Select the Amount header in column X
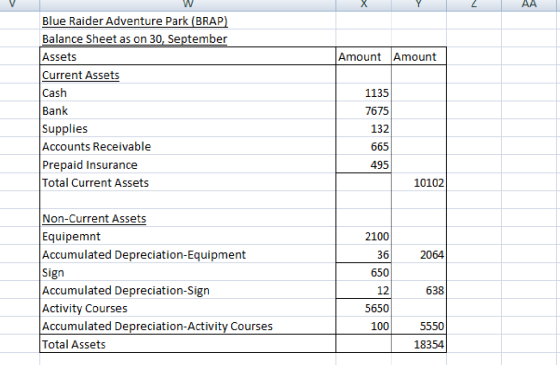 pyautogui.click(x=364, y=56)
